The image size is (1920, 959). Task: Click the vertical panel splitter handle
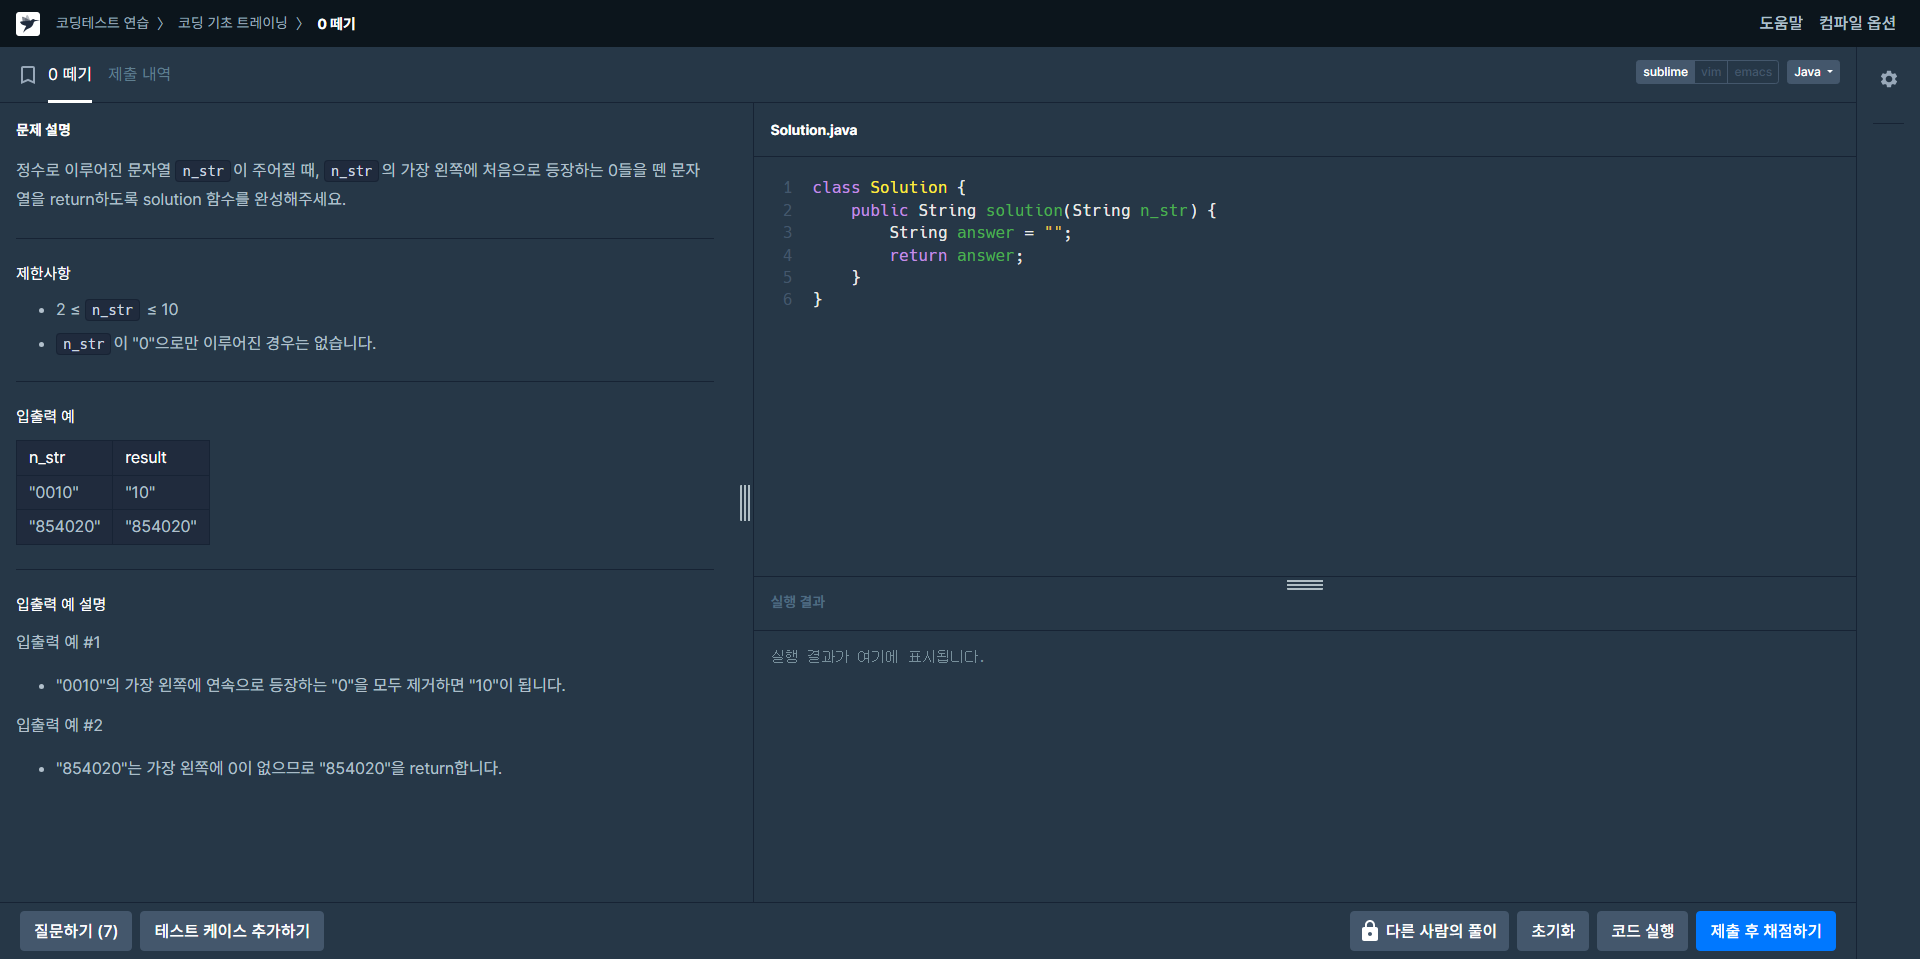pyautogui.click(x=745, y=503)
